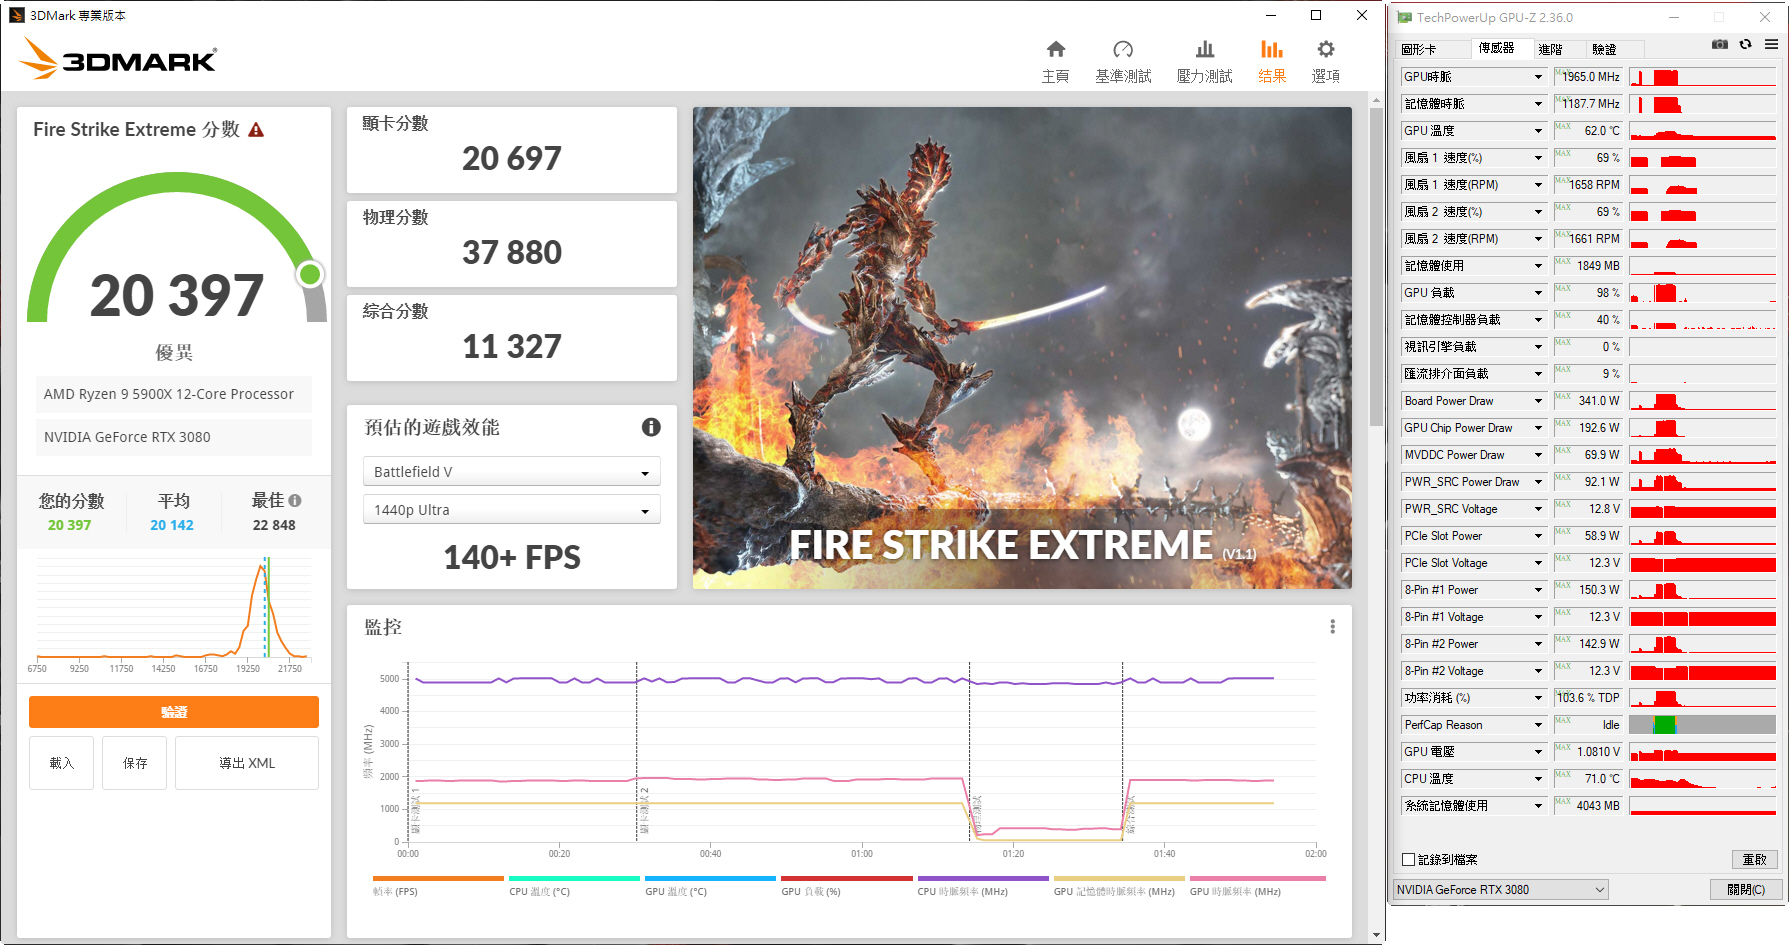Screen dimensions: 1789x945
Task: Open the GPU 負載 sensor dropdown arrow
Action: pos(1538,293)
